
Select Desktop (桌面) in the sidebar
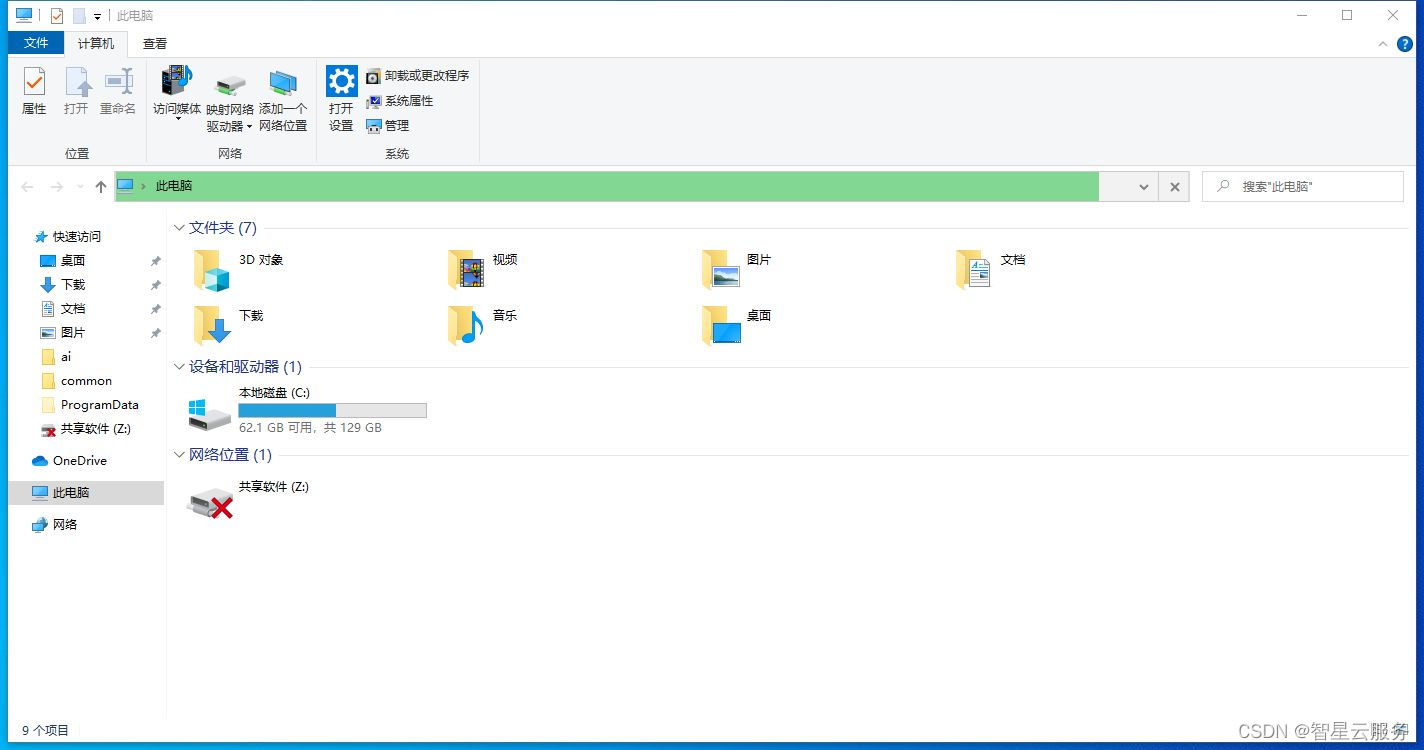point(73,261)
